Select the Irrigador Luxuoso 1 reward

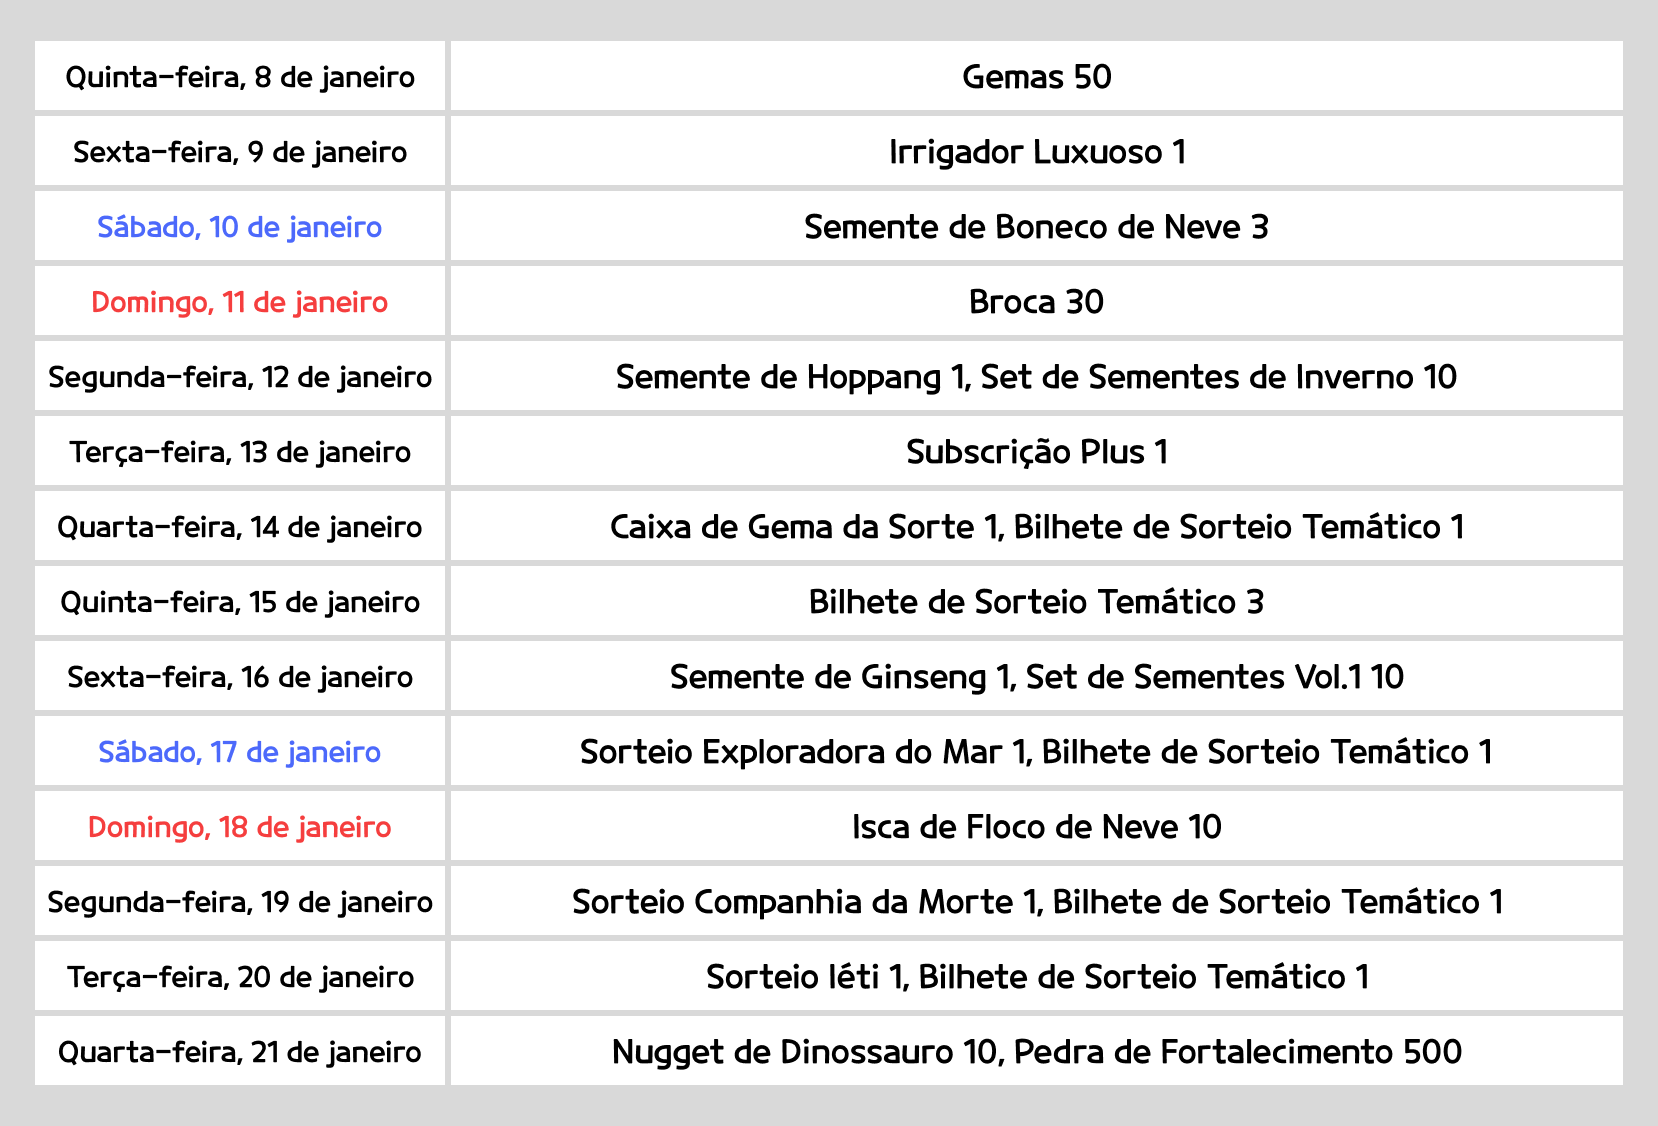1036,152
